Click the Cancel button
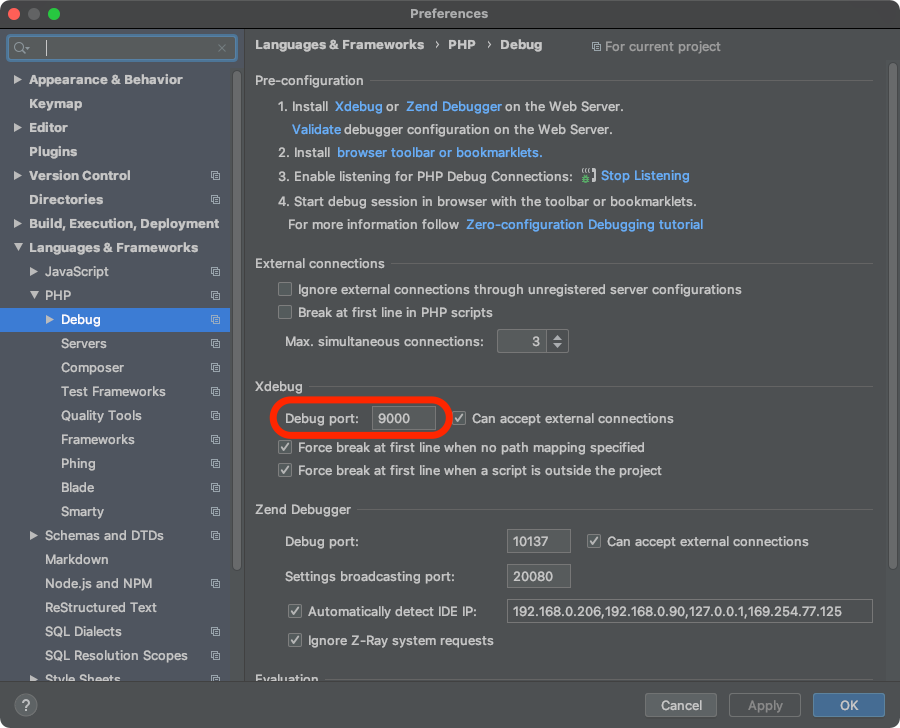This screenshot has height=728, width=900. (681, 705)
